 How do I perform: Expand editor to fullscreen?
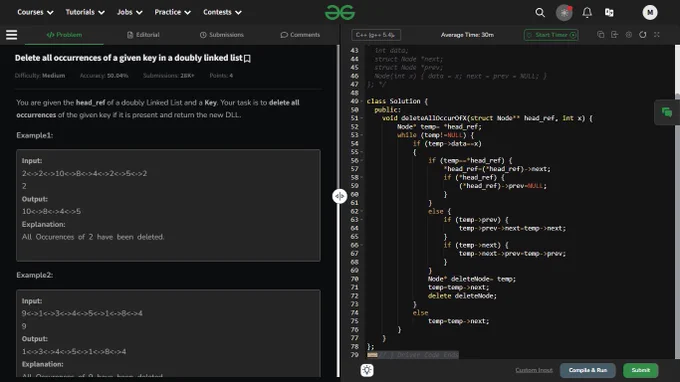pyautogui.click(x=657, y=35)
